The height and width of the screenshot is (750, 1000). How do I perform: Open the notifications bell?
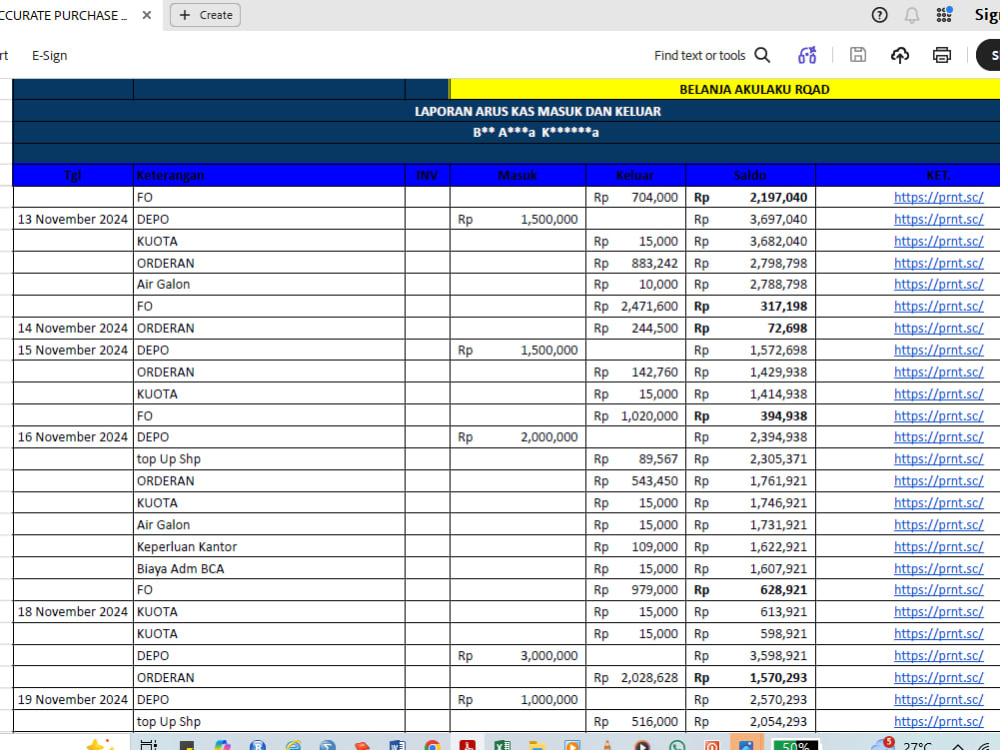[912, 15]
